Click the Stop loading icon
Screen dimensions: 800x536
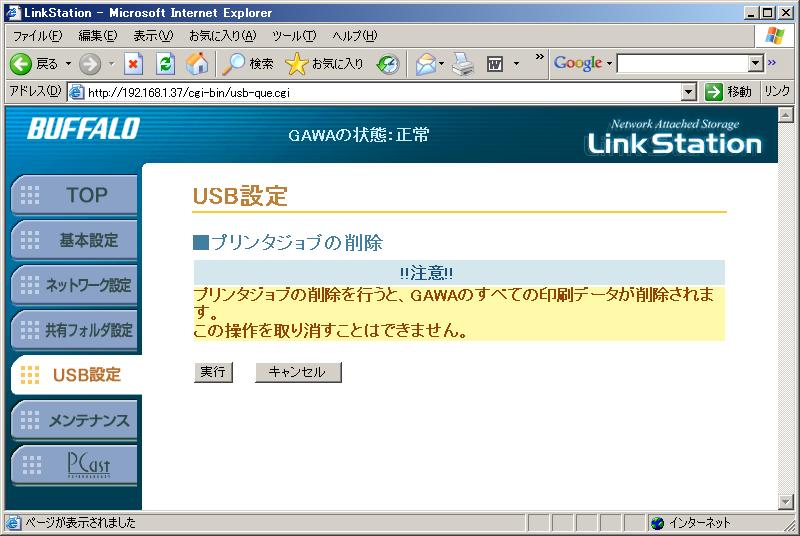[134, 64]
